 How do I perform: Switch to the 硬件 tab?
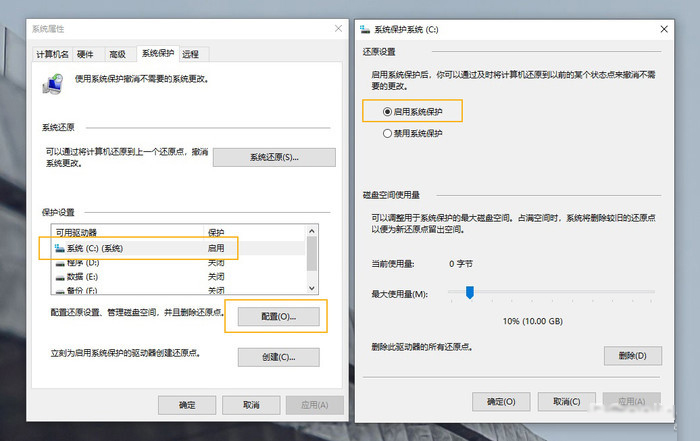(x=85, y=54)
